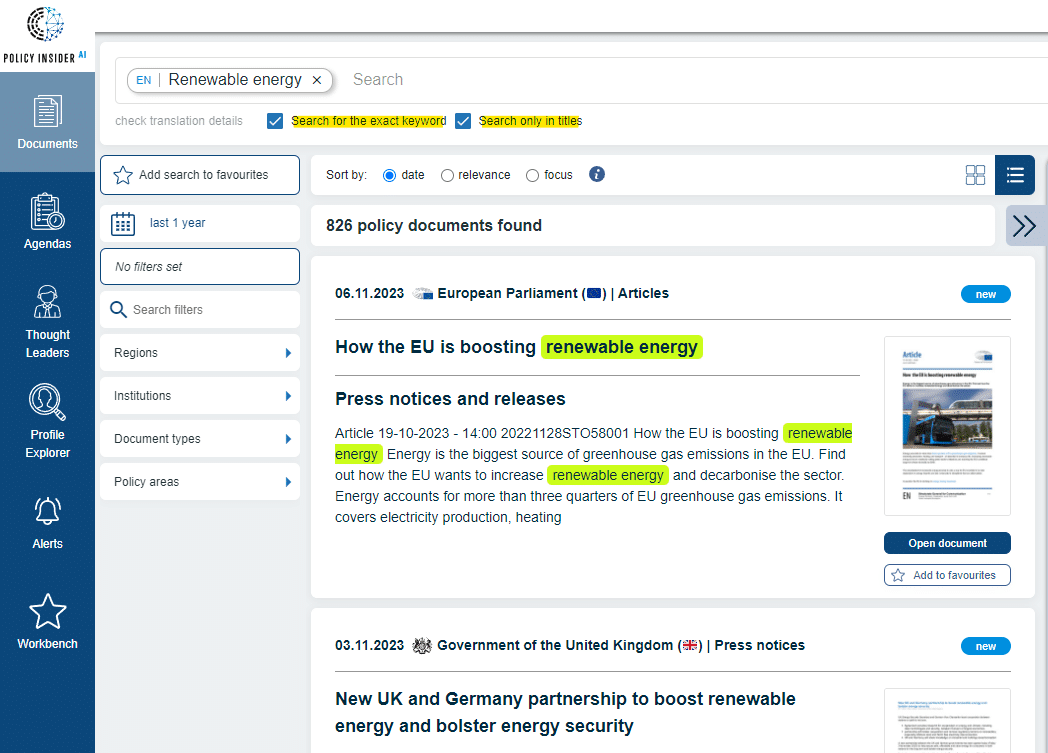Remove the Renewable energy search keyword
This screenshot has width=1048, height=753.
click(317, 79)
